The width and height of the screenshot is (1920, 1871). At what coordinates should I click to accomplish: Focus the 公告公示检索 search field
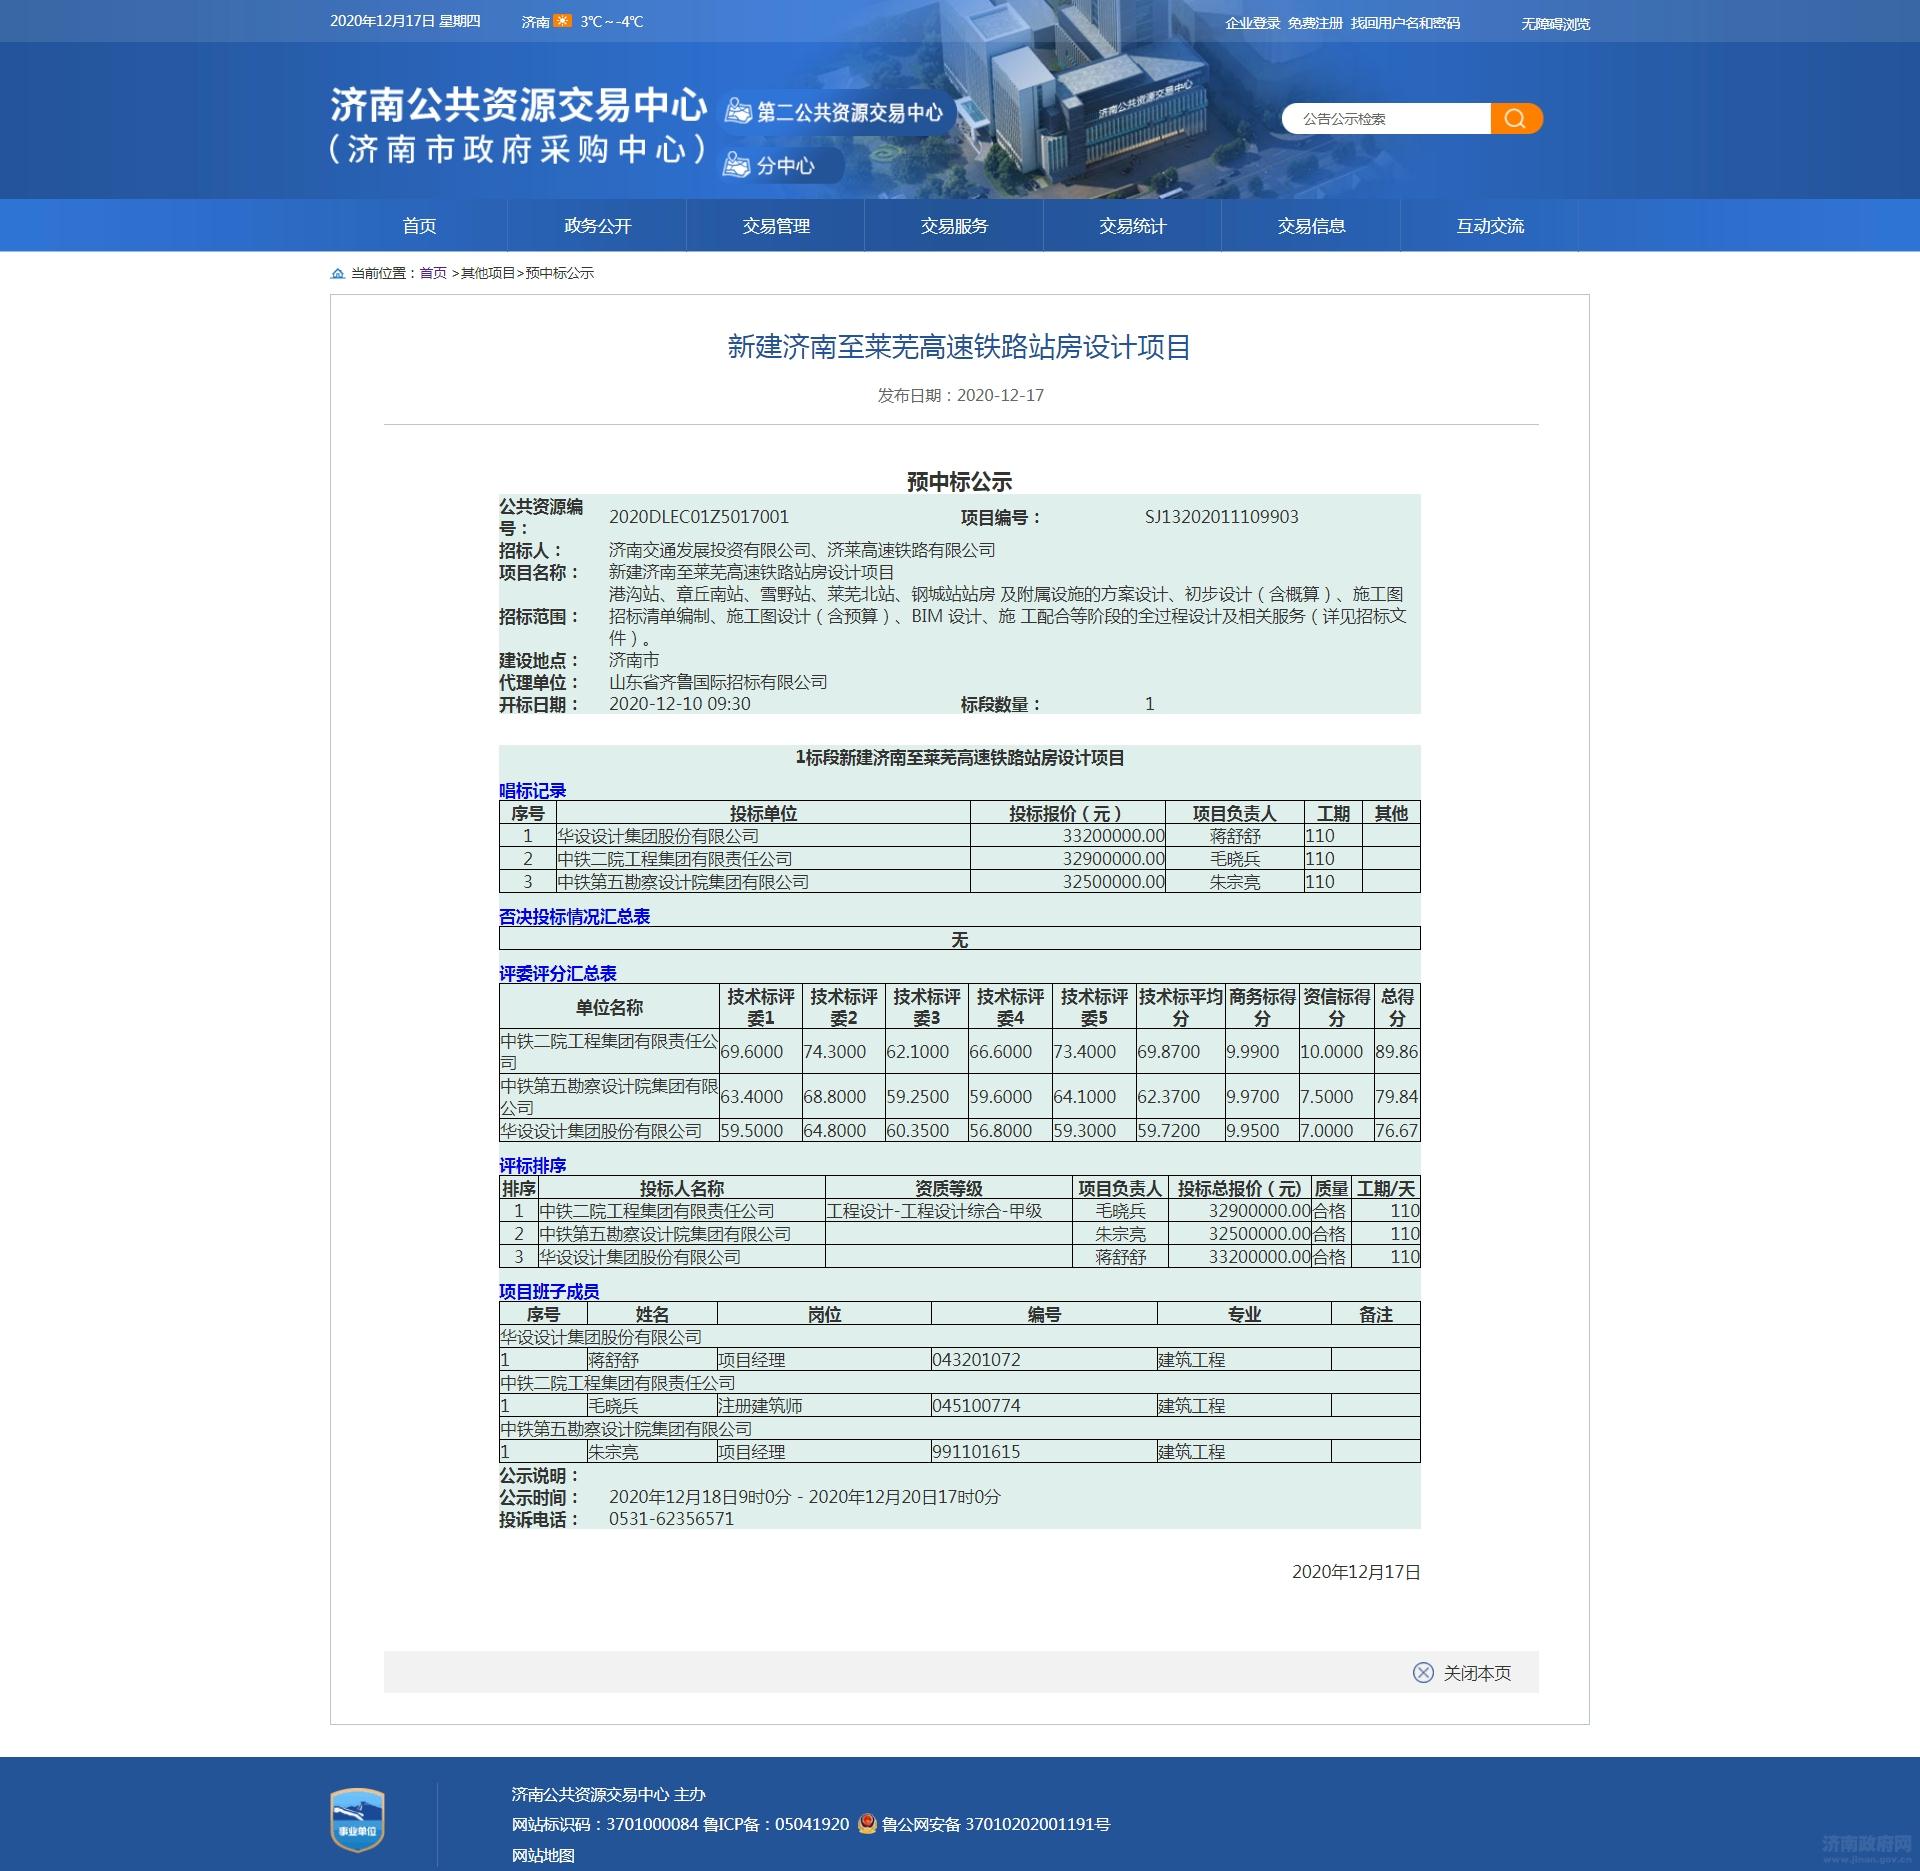[1385, 119]
